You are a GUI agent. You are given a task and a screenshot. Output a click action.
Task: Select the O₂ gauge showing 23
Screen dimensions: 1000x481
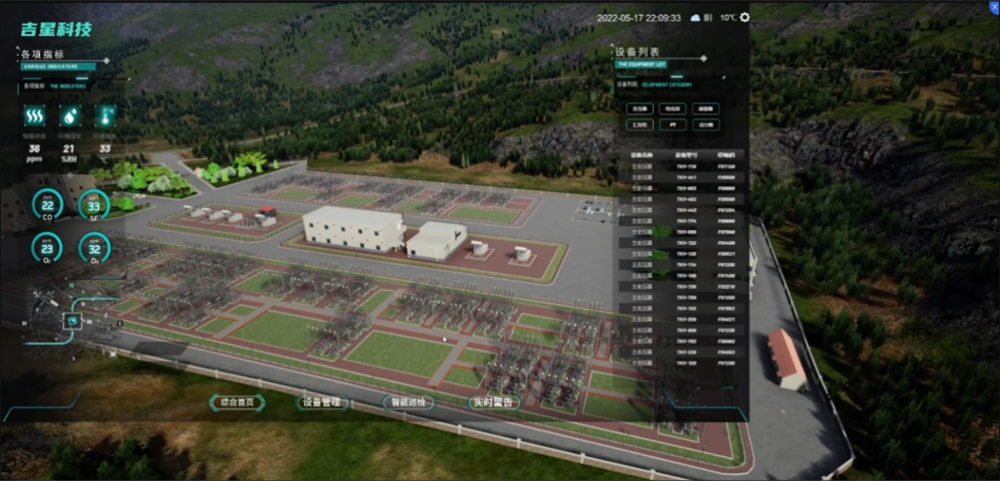click(47, 248)
